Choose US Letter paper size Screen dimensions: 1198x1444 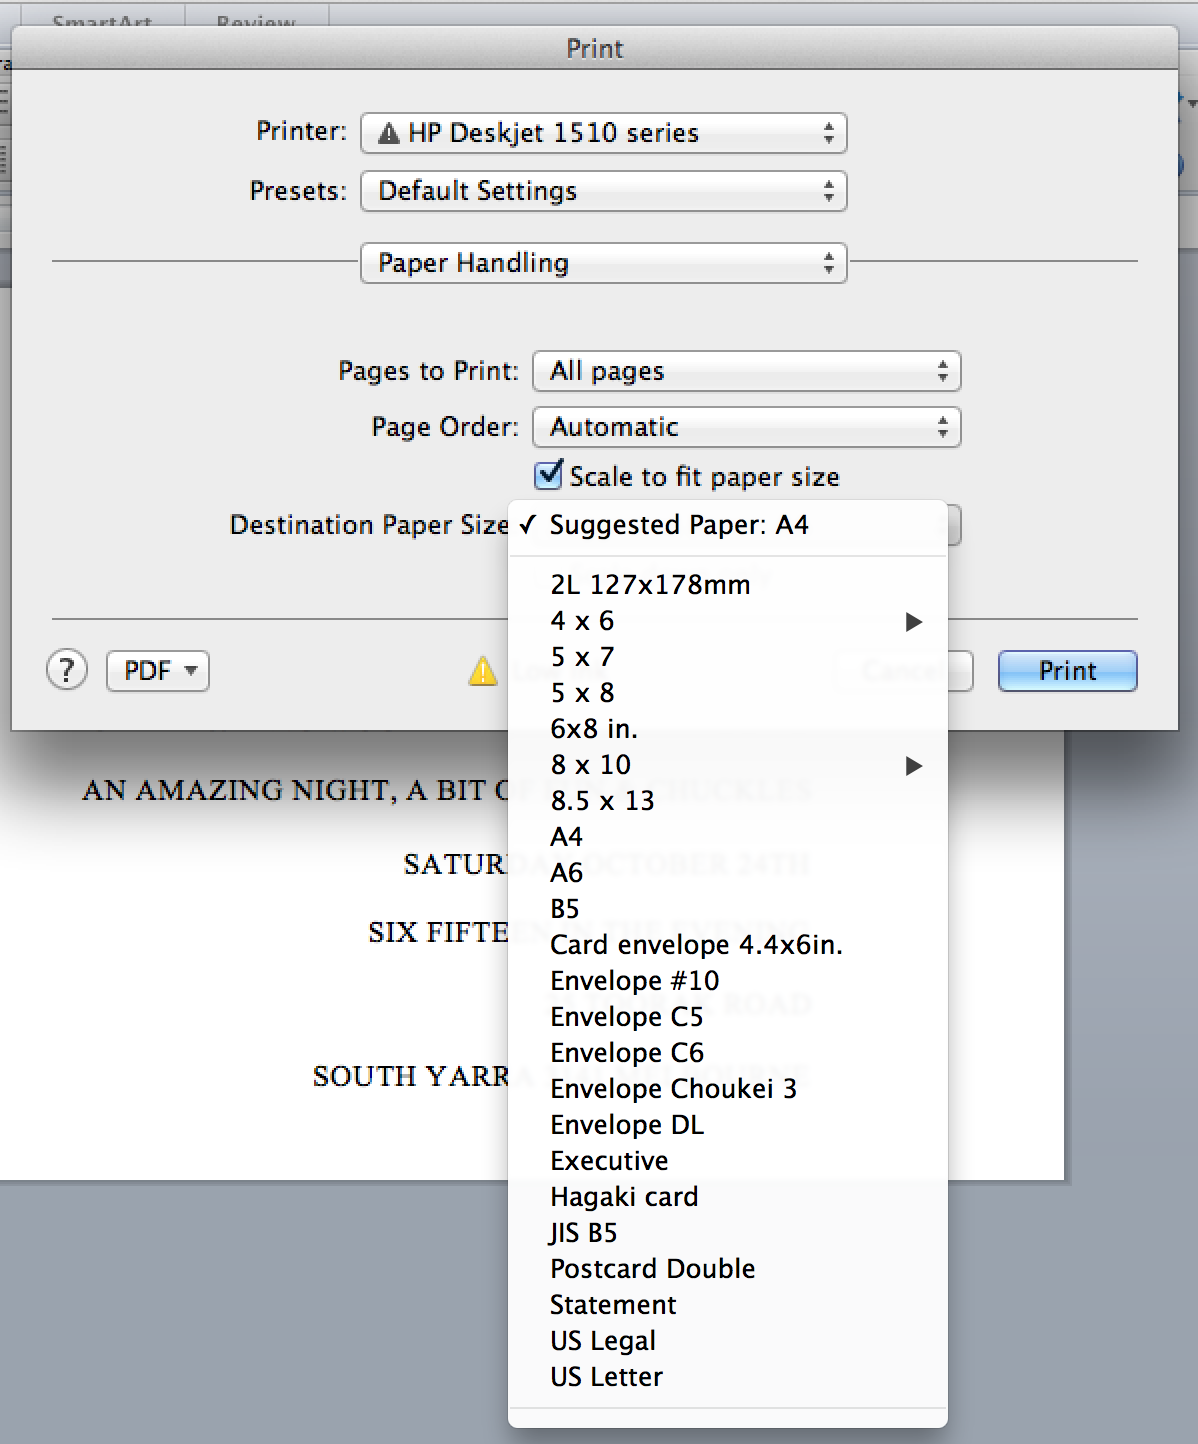point(727,1377)
